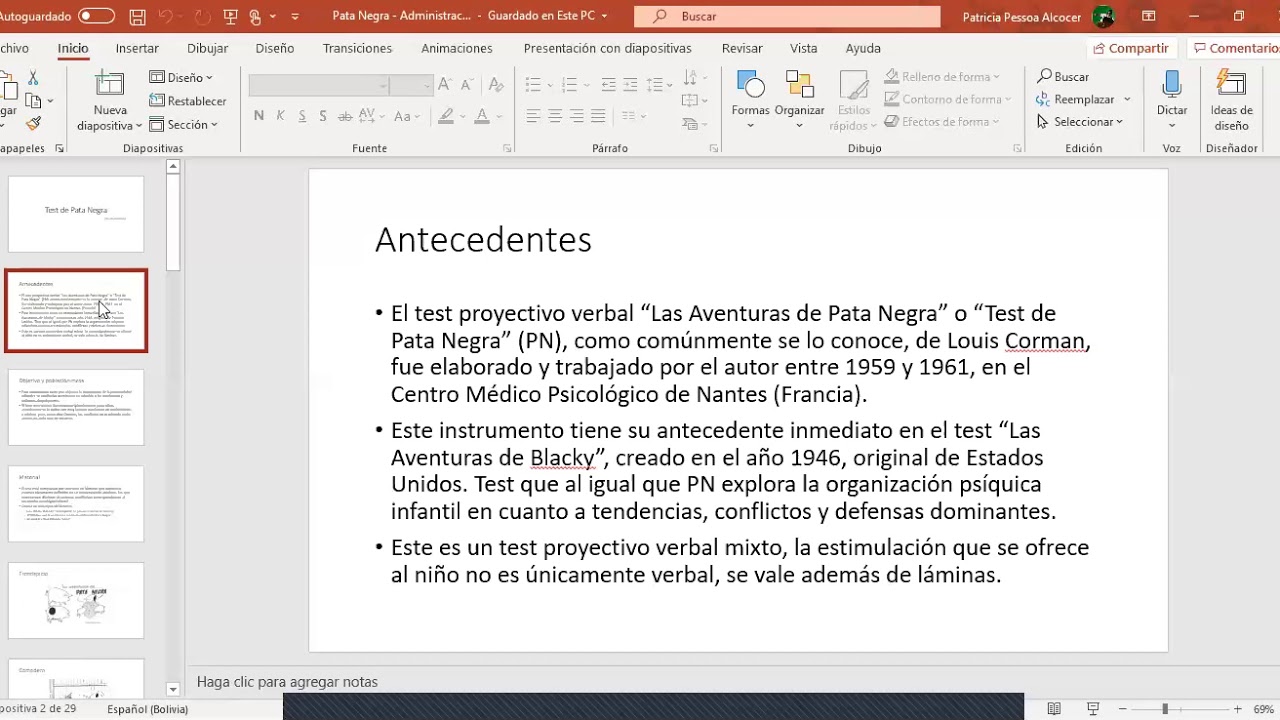Open the Relleno de forma dropdown
Image resolution: width=1280 pixels, height=720 pixels.
point(943,77)
